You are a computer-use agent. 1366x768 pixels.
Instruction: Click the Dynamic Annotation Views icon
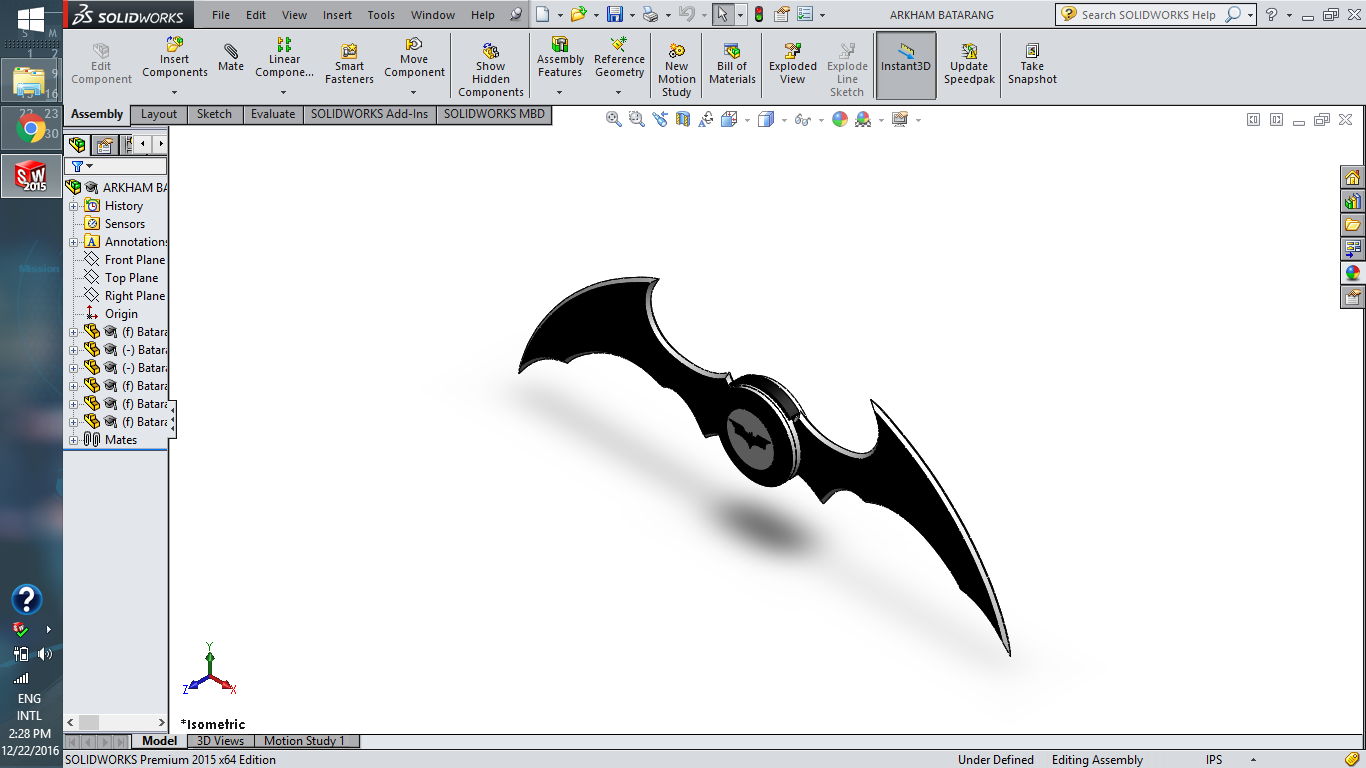tap(706, 119)
